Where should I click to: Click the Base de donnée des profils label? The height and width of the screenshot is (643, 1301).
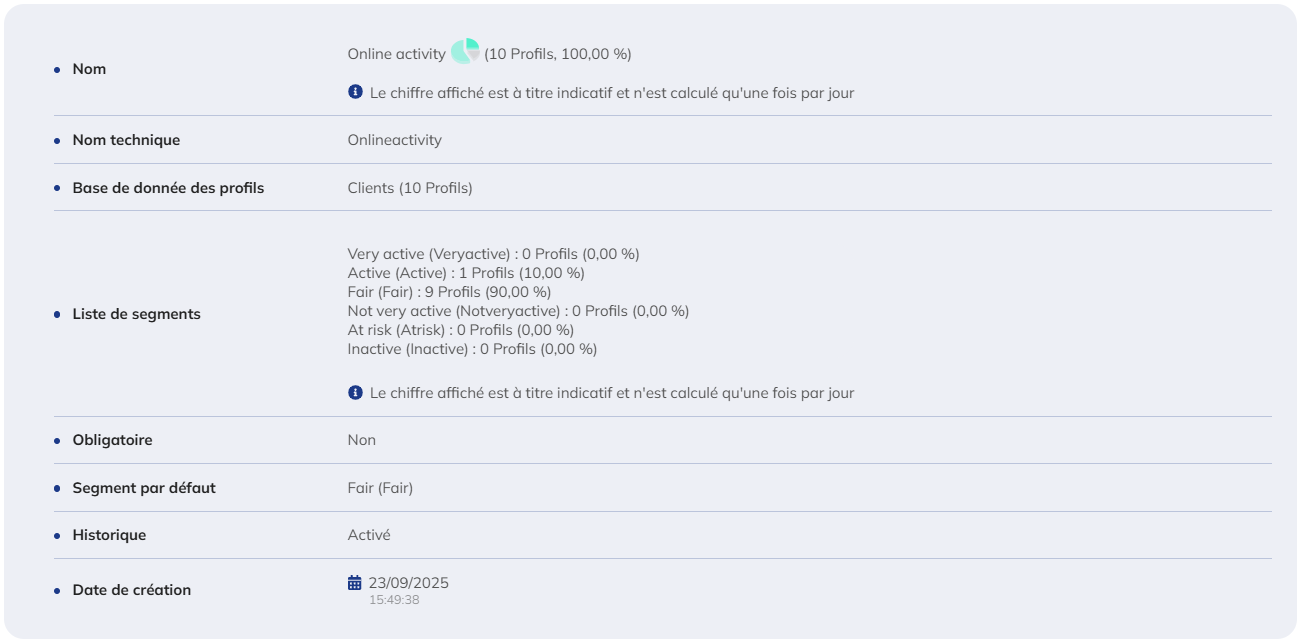click(x=168, y=188)
